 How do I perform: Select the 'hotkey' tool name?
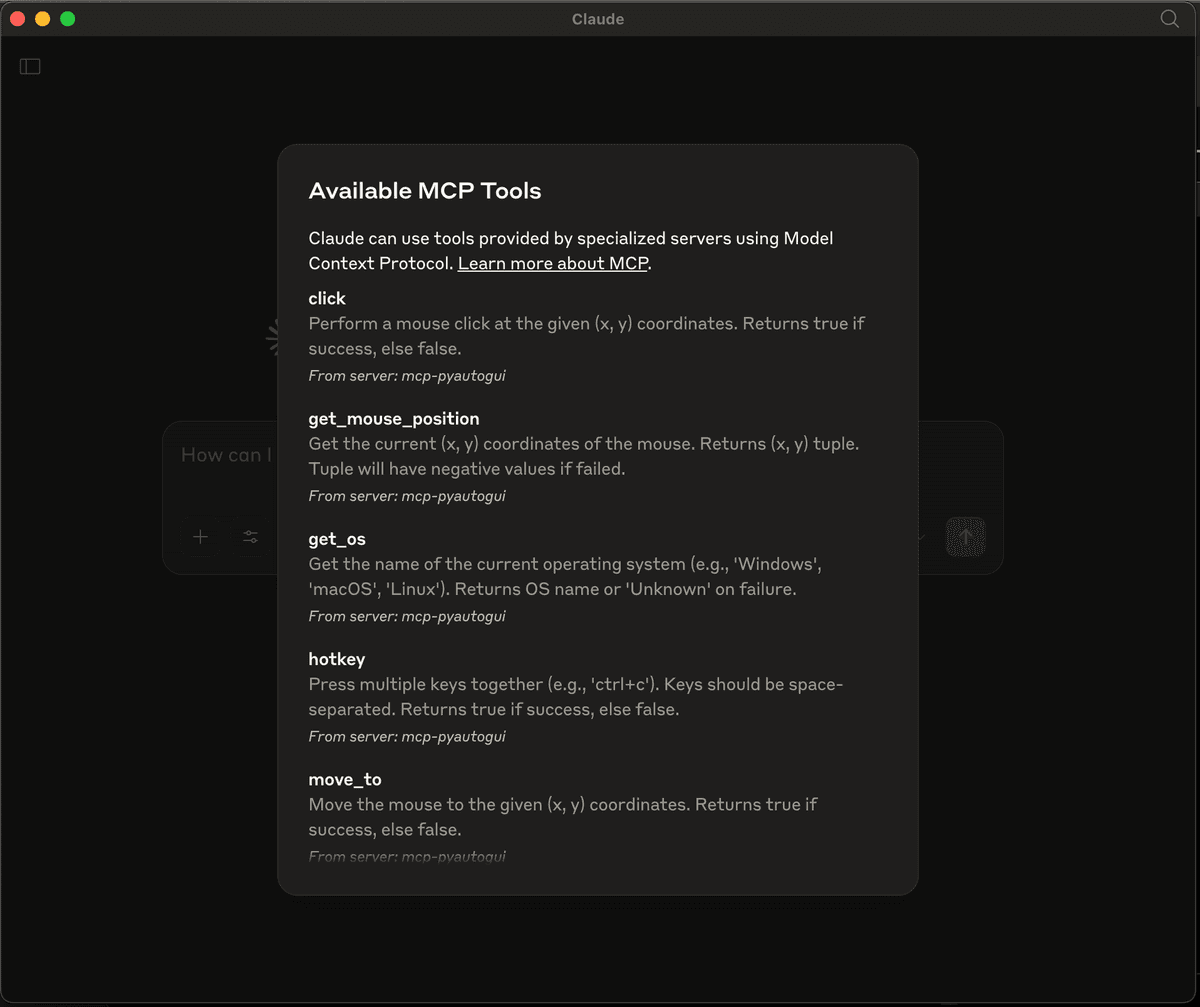tap(337, 659)
